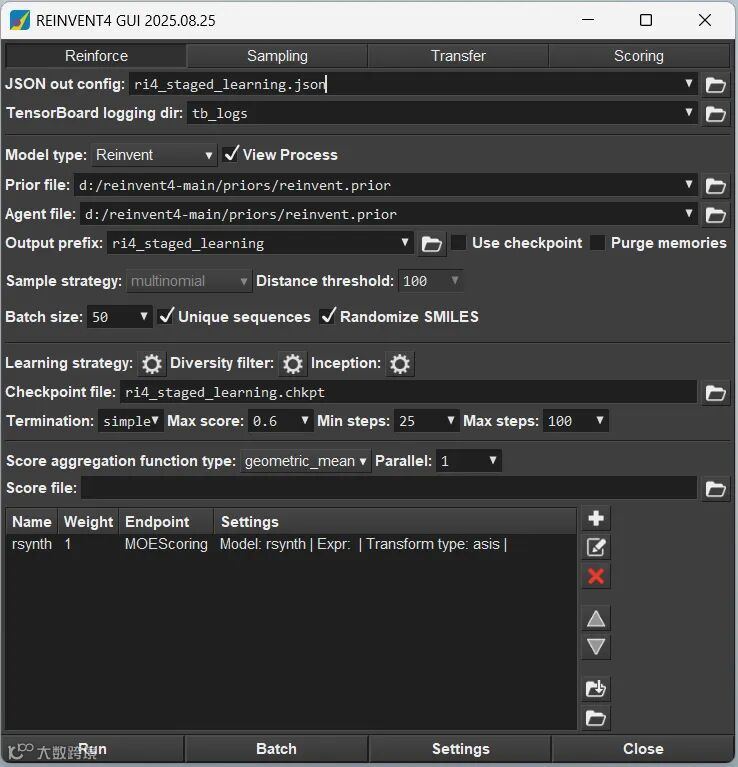
Task: Open Learning strategy gear settings
Action: point(152,363)
